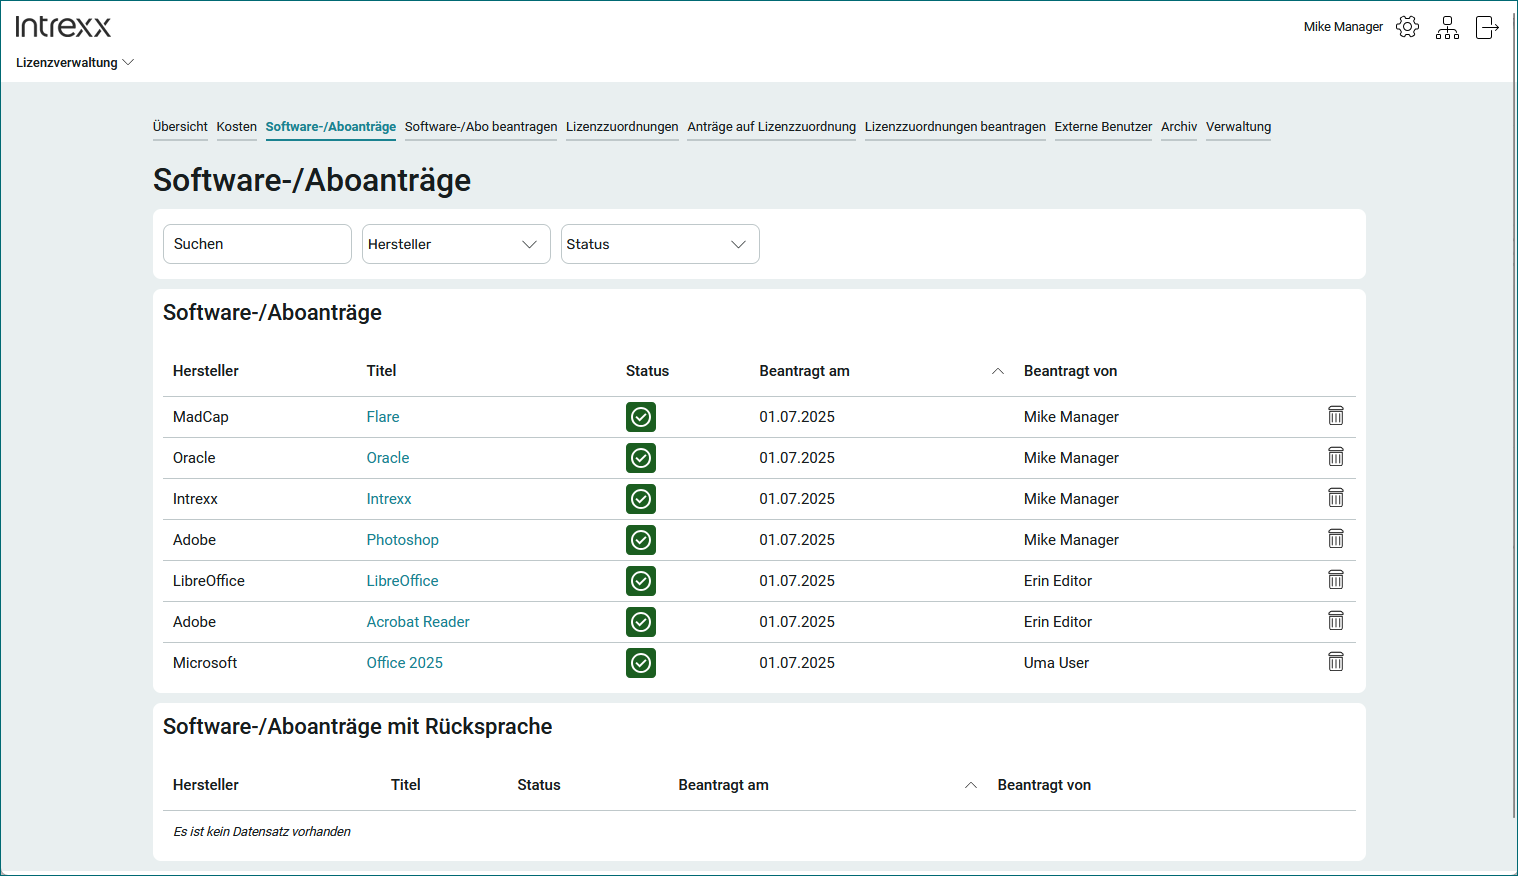Click the Microsoft manufacturer cell
The image size is (1518, 876).
click(205, 663)
